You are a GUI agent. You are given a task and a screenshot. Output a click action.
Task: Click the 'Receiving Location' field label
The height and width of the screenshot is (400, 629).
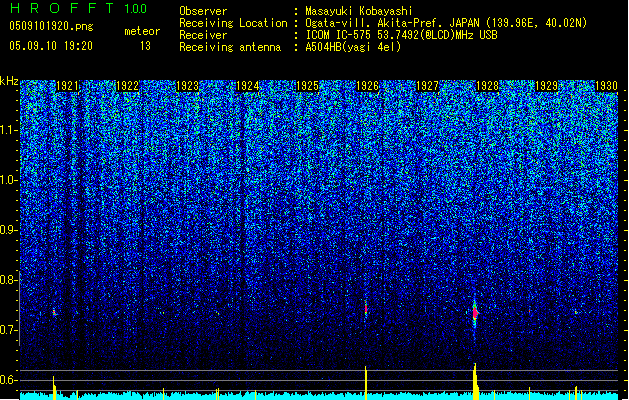pos(233,23)
